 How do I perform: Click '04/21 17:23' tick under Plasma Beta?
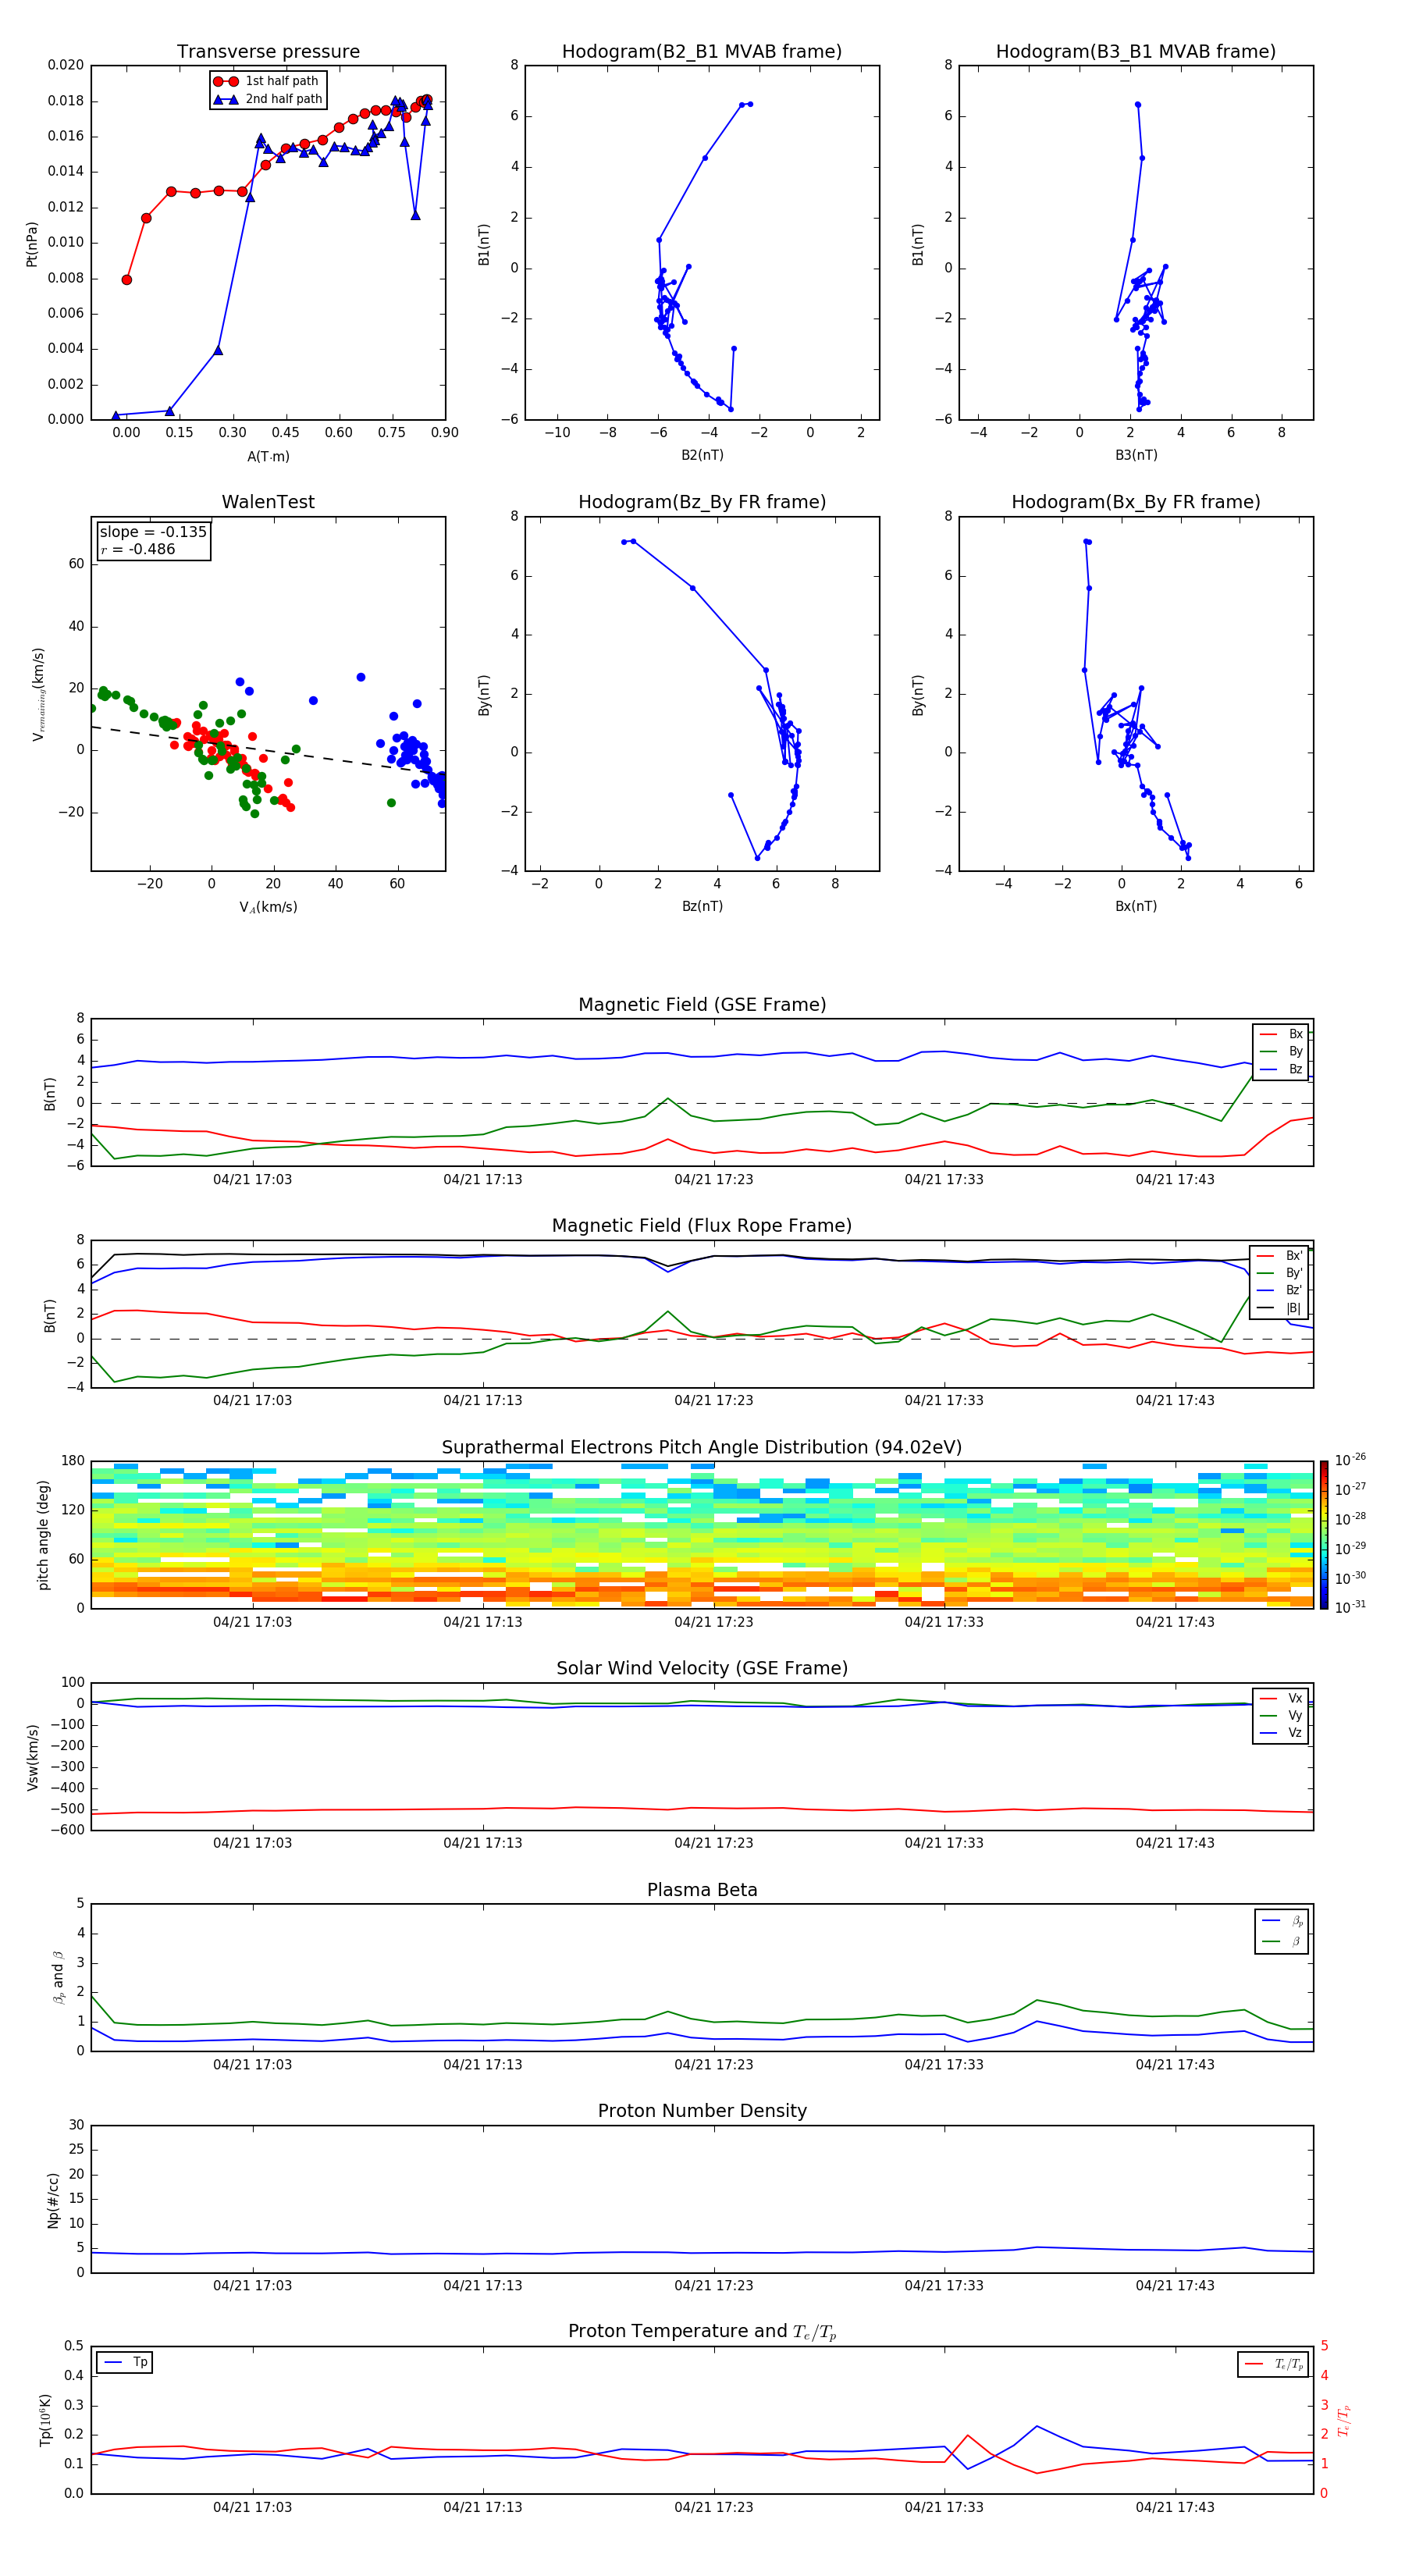pyautogui.click(x=714, y=2065)
